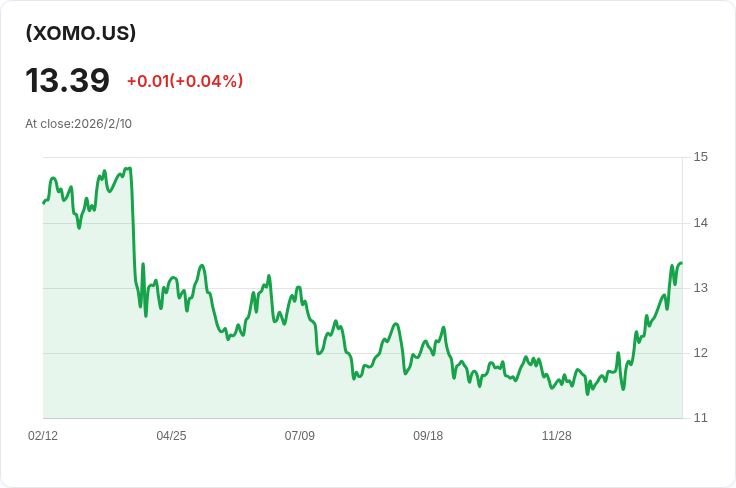Select the 11 price axis label
Image resolution: width=736 pixels, height=488 pixels.
(x=700, y=418)
